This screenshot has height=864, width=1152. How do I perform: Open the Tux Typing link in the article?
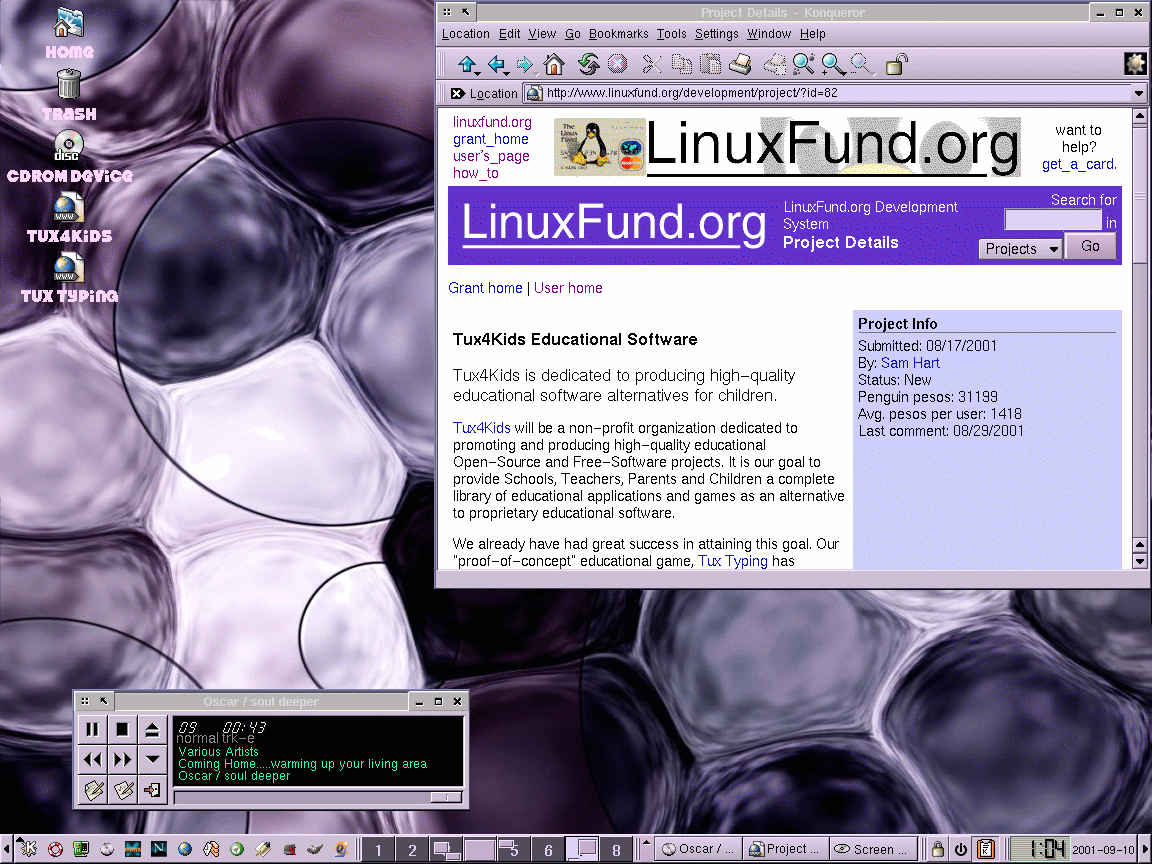(732, 561)
